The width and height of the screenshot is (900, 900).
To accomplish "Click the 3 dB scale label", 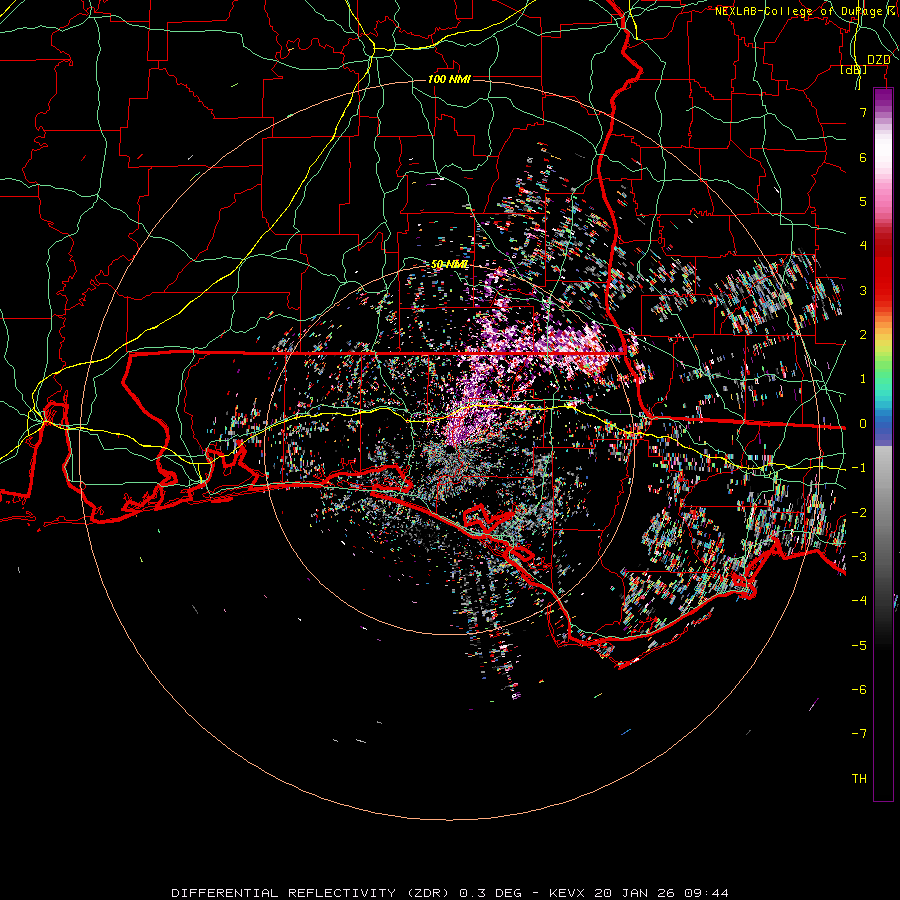I will 863,291.
